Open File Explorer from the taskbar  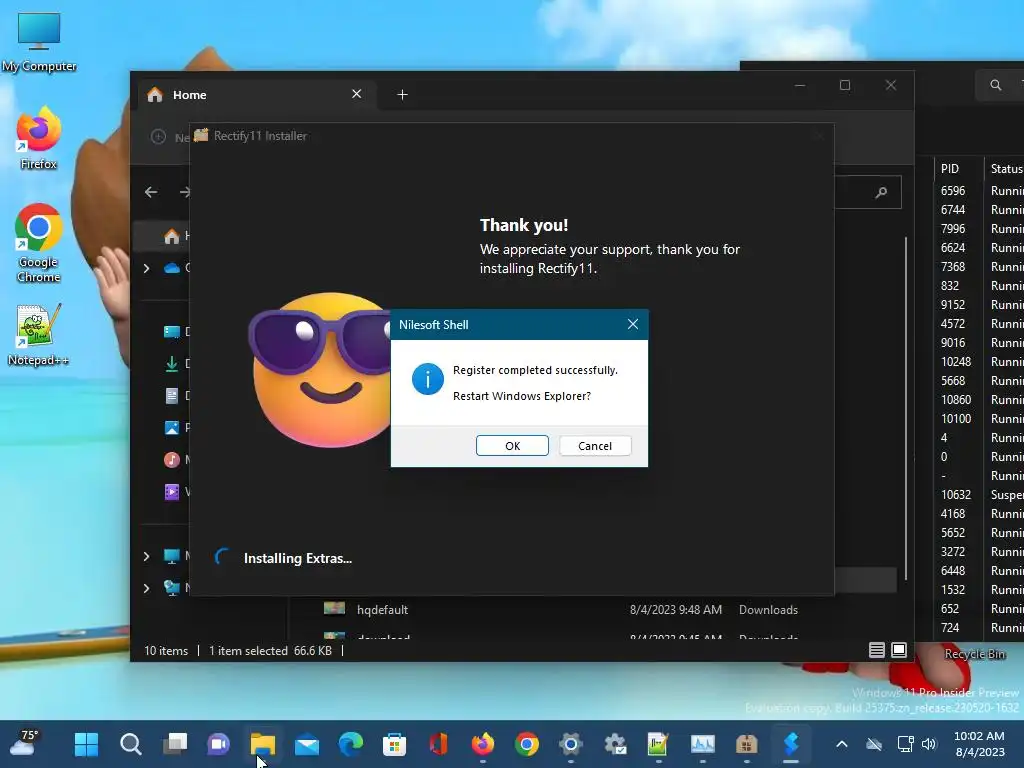[263, 744]
